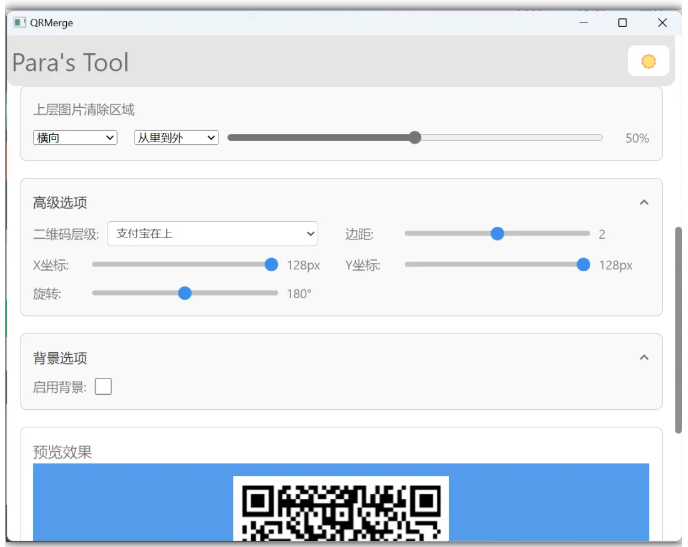Screen dimensions: 688x547
Task: Click the 180° rotation value
Action: pos(299,294)
